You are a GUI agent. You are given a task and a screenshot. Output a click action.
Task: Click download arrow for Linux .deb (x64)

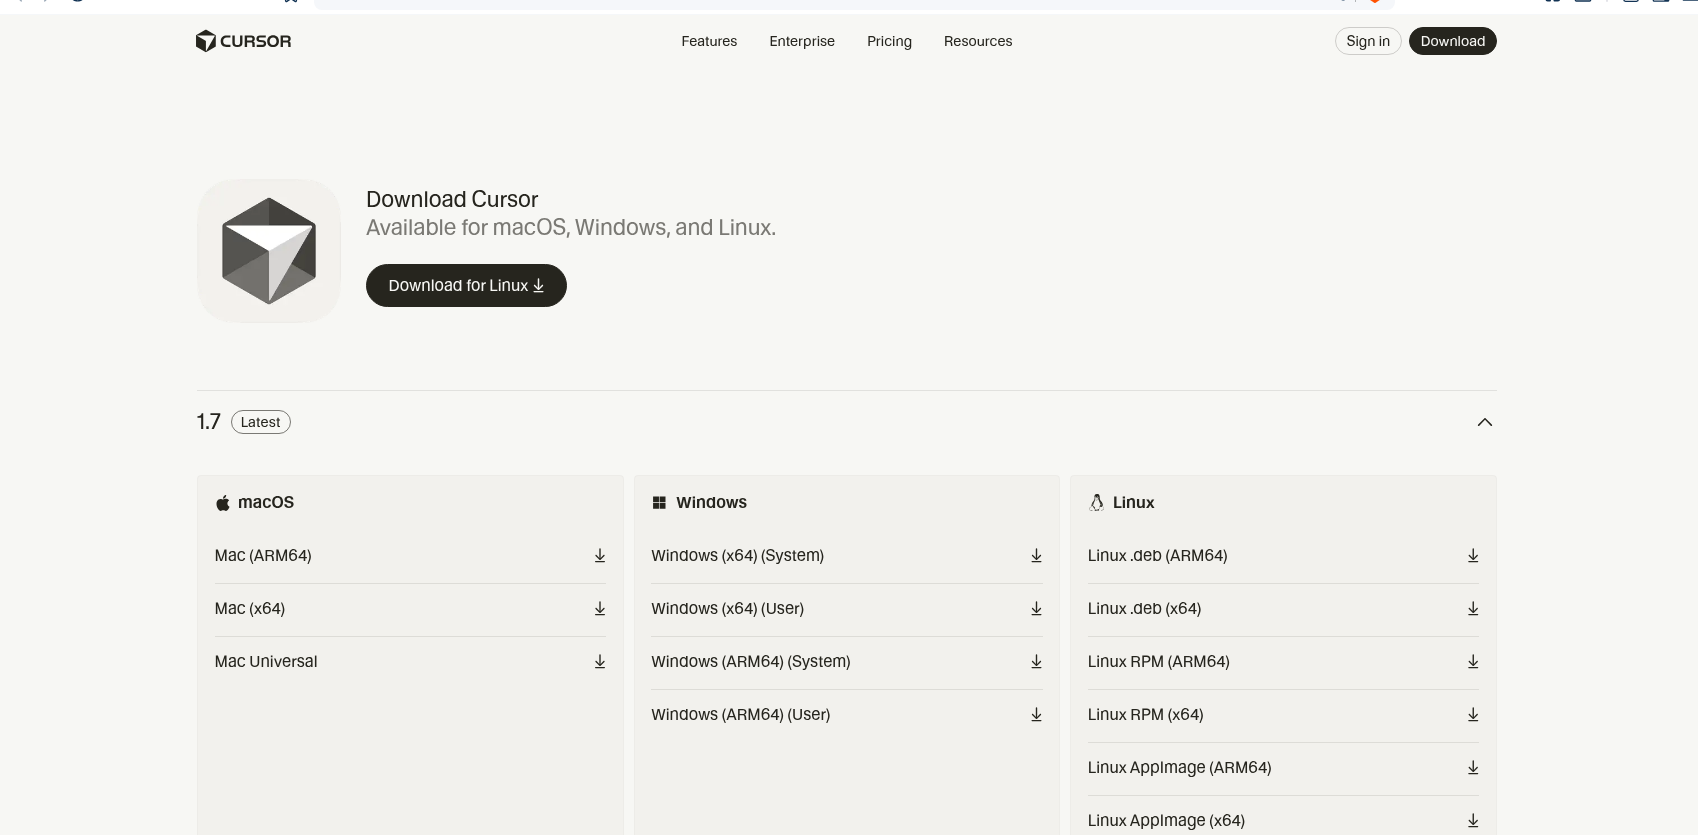pyautogui.click(x=1473, y=609)
